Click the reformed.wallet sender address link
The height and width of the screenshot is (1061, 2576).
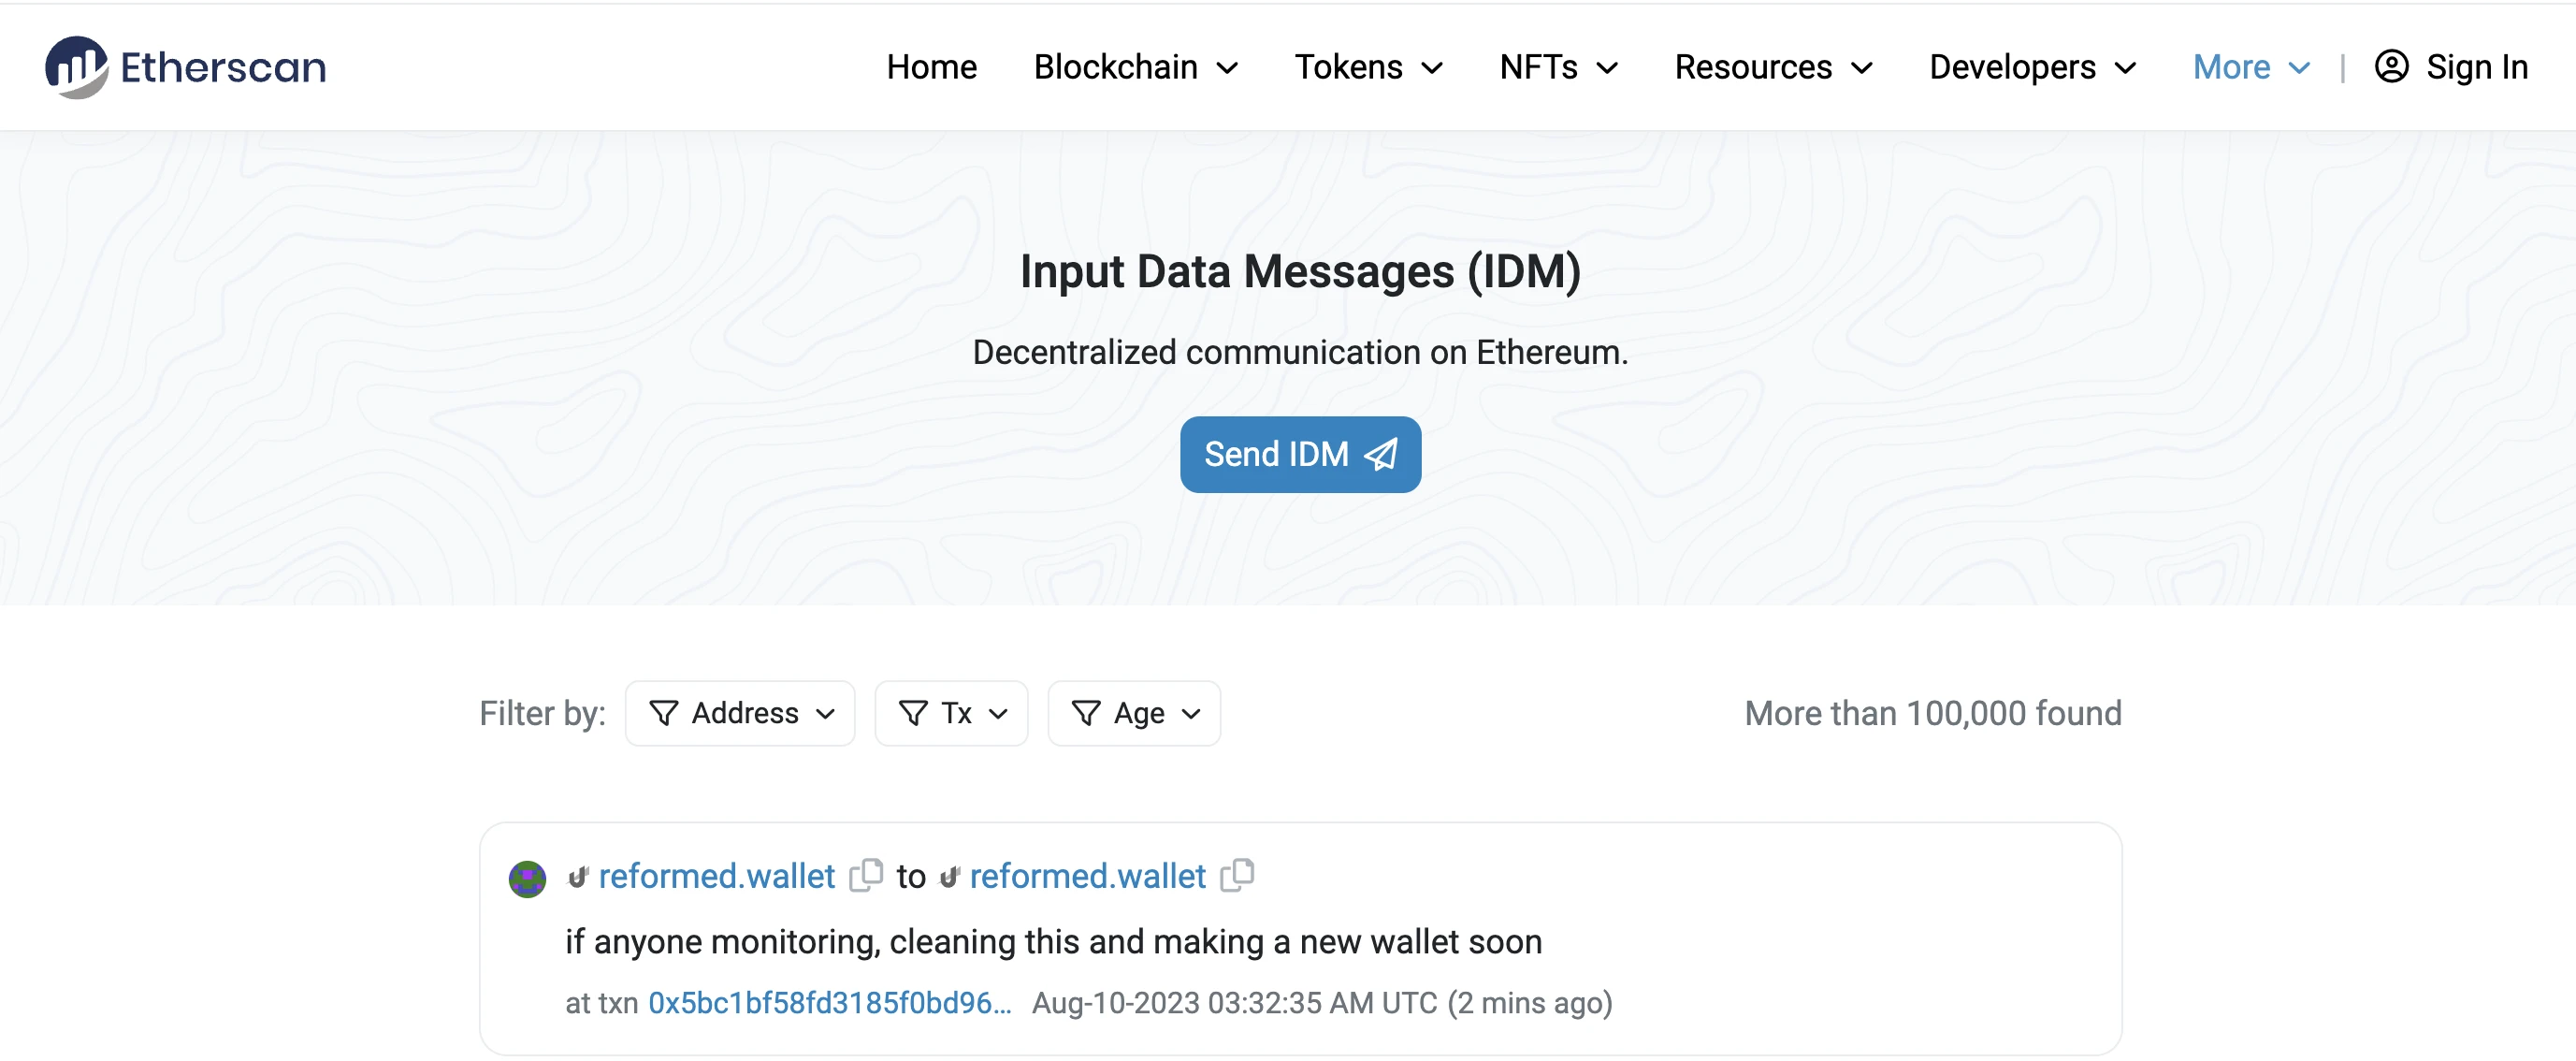tap(716, 874)
